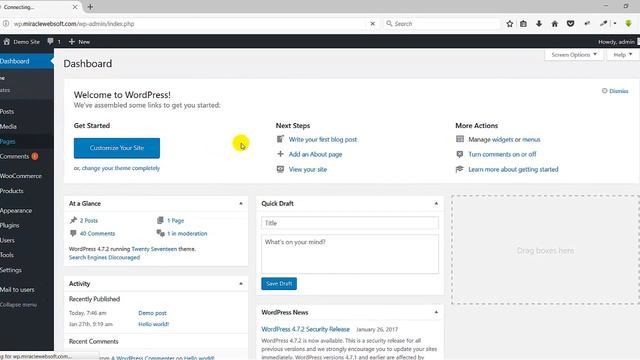The height and width of the screenshot is (360, 640).
Task: Open Pages in the admin sidebar
Action: pyautogui.click(x=27, y=142)
